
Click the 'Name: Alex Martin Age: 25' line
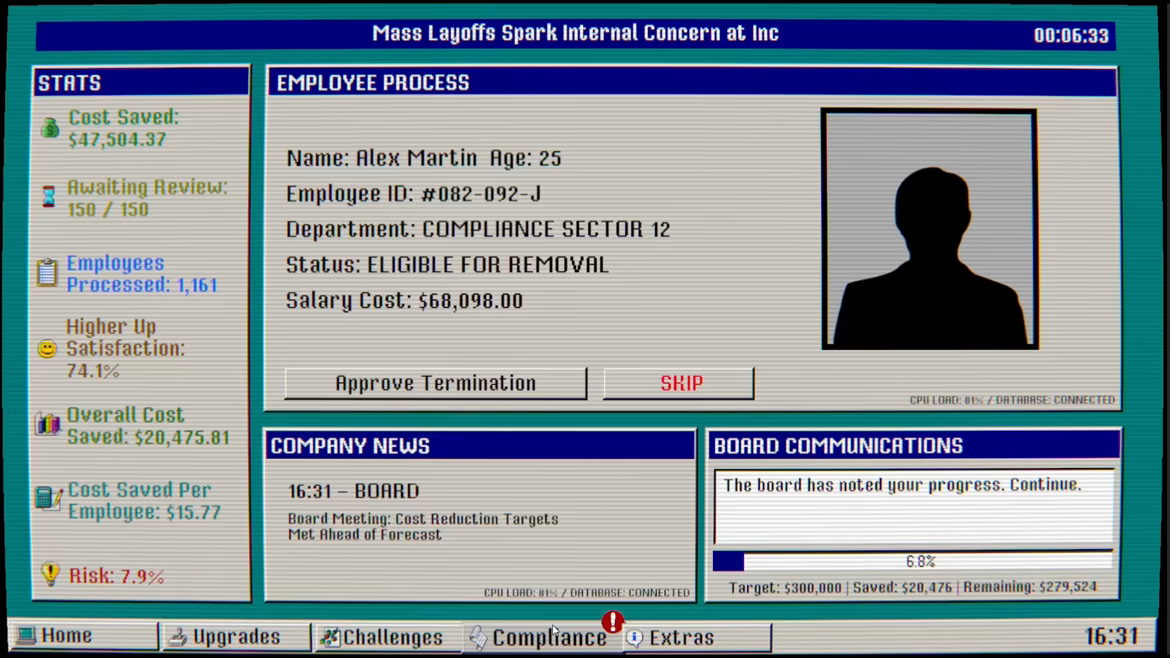click(x=424, y=158)
